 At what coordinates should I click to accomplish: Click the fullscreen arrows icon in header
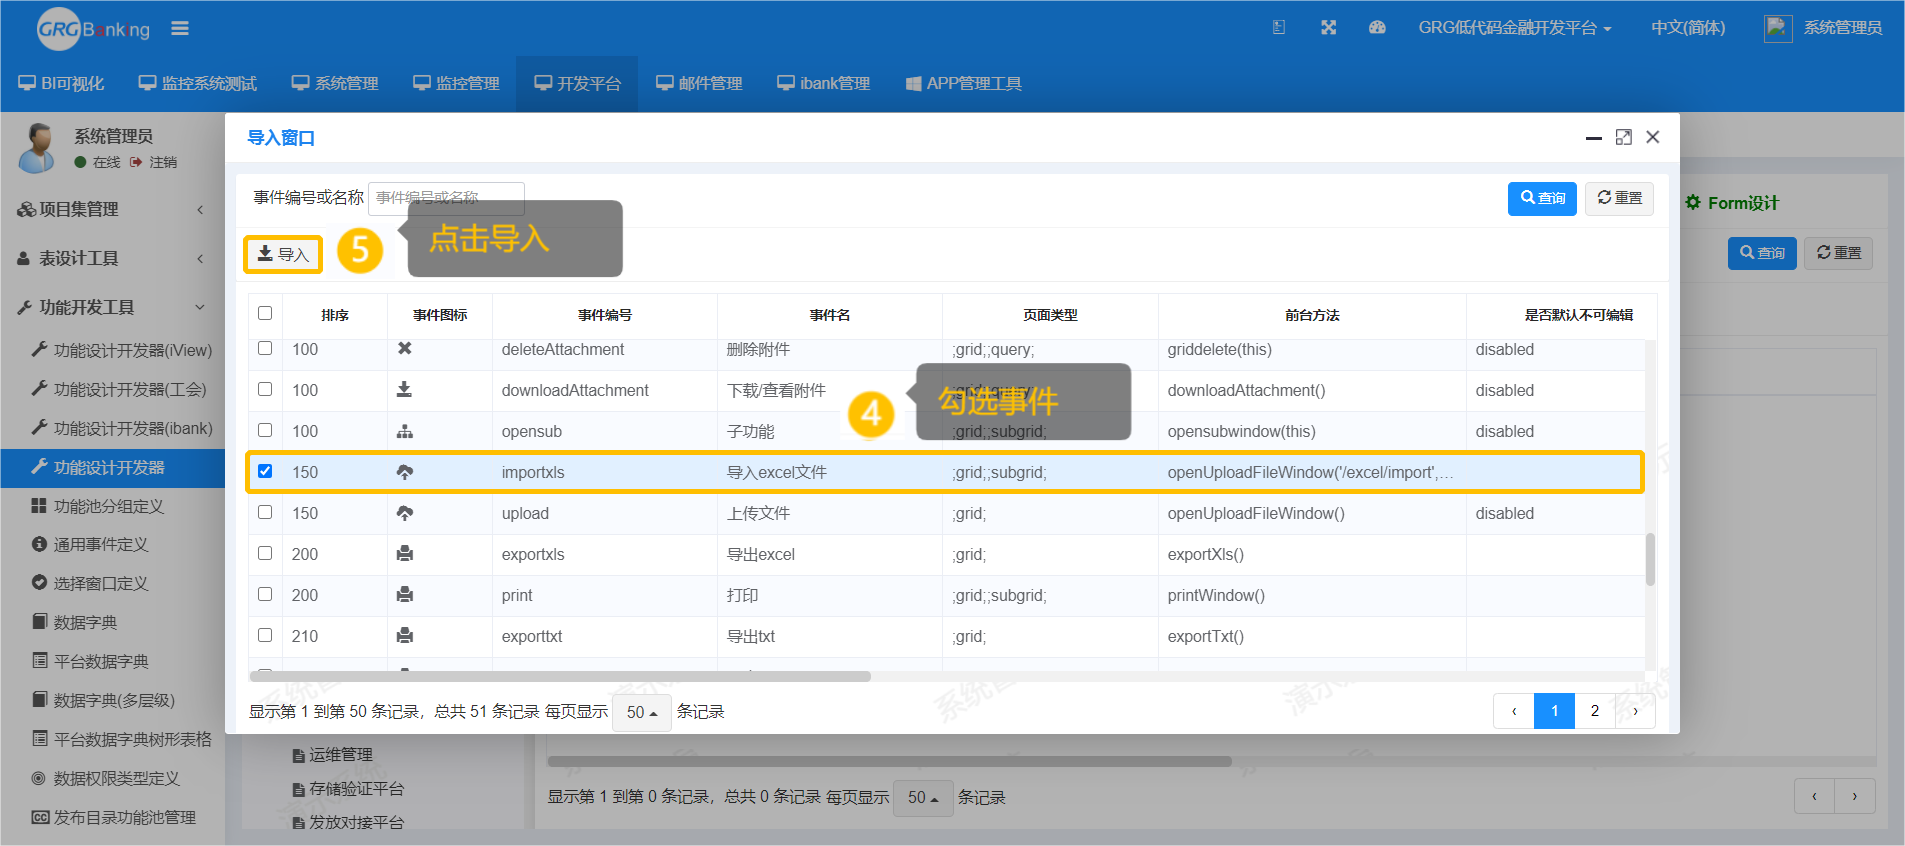[1328, 28]
